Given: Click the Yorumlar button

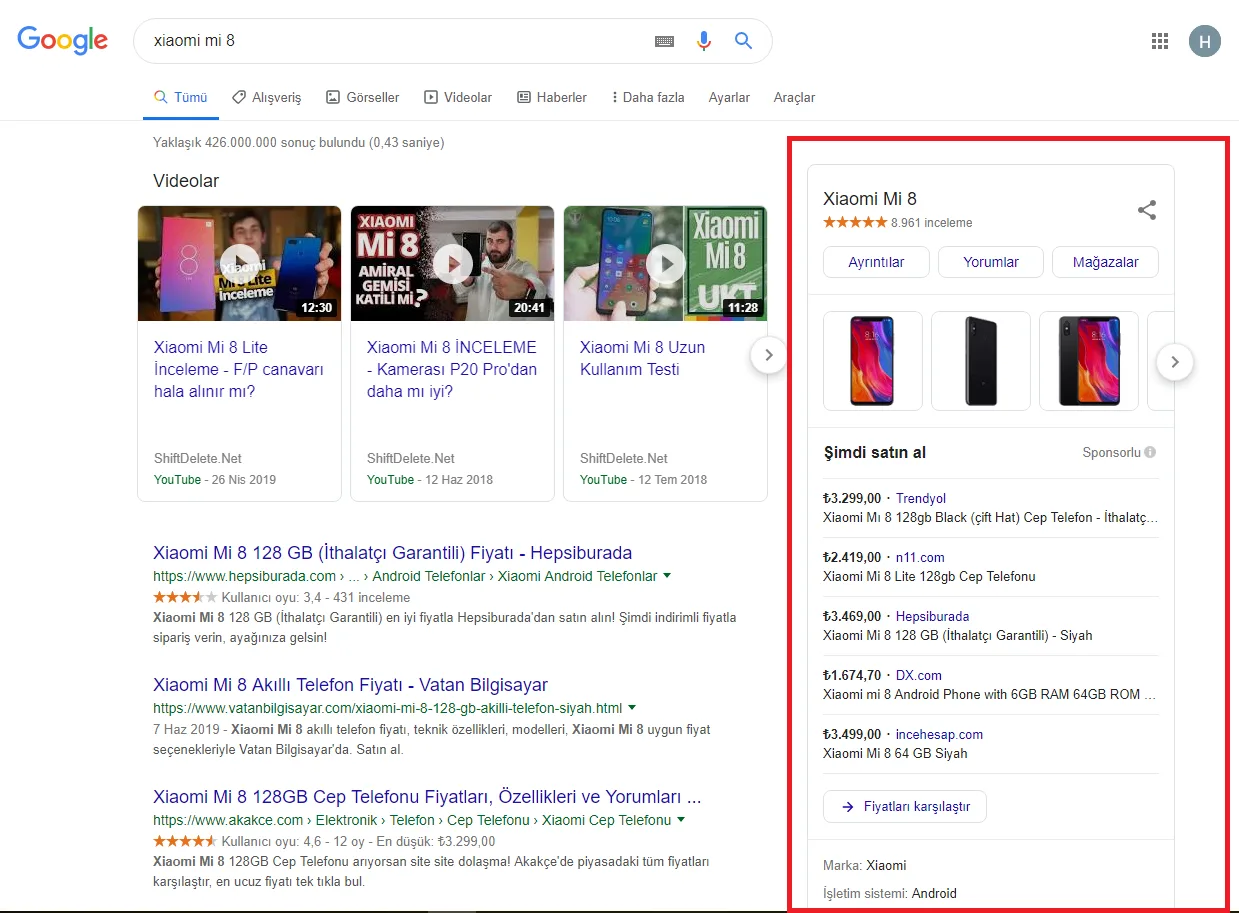Looking at the screenshot, I should [x=991, y=262].
